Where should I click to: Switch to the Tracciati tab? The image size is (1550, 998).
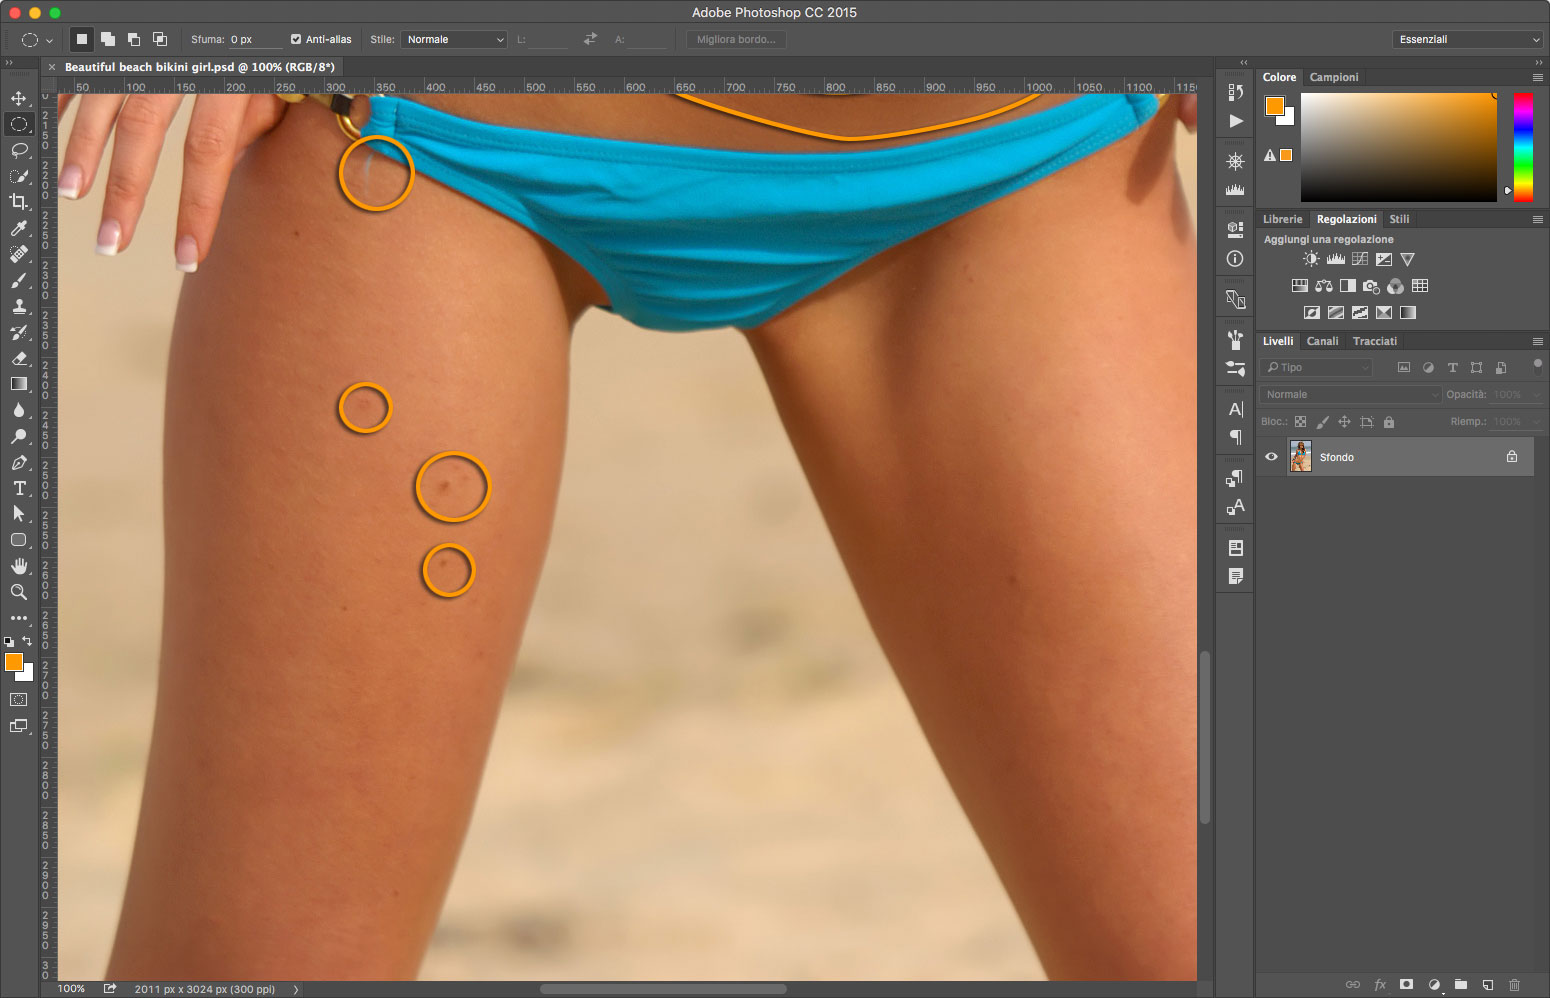[1375, 341]
